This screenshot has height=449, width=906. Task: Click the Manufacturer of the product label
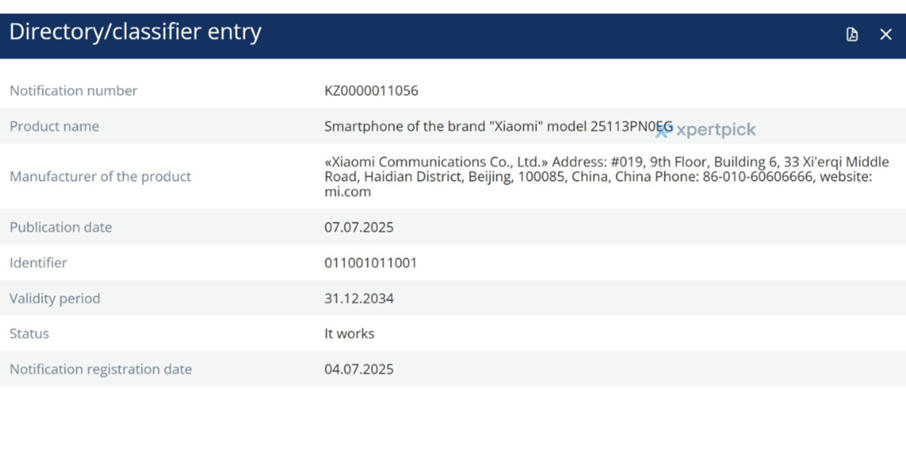[x=100, y=177]
